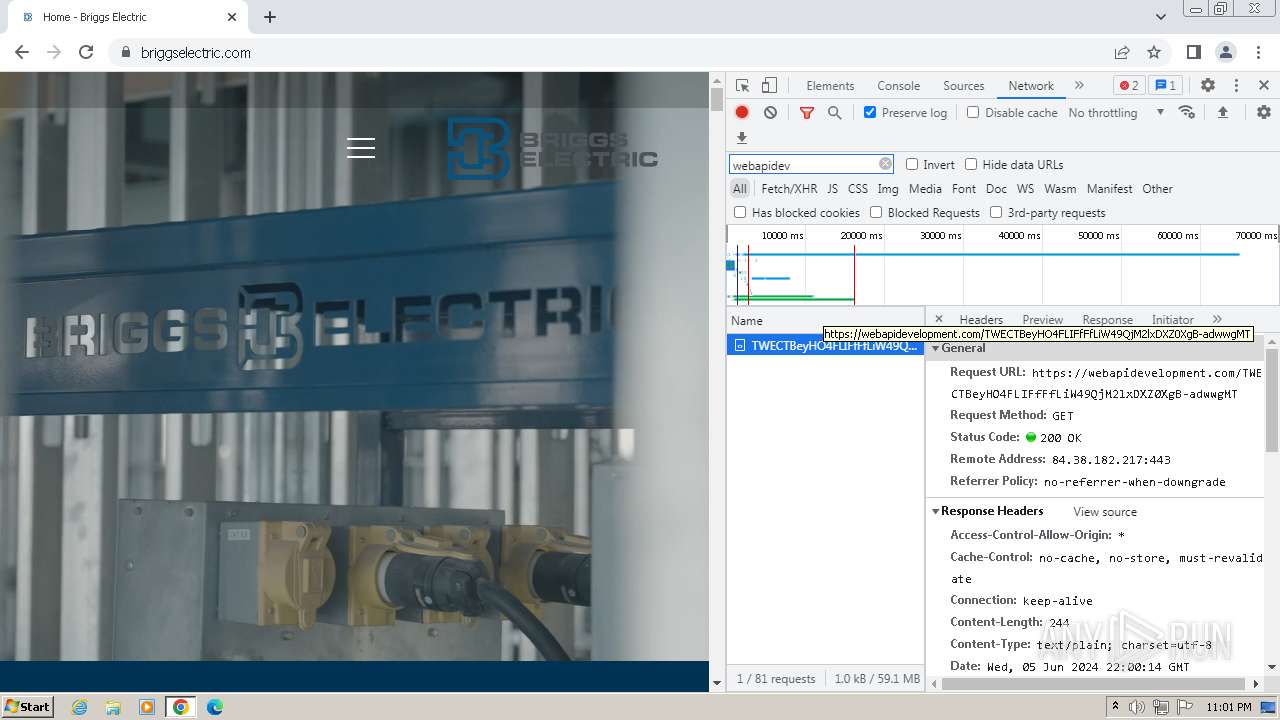Open DevTools customize three-dot menu
Image resolution: width=1280 pixels, height=720 pixels.
pos(1236,85)
